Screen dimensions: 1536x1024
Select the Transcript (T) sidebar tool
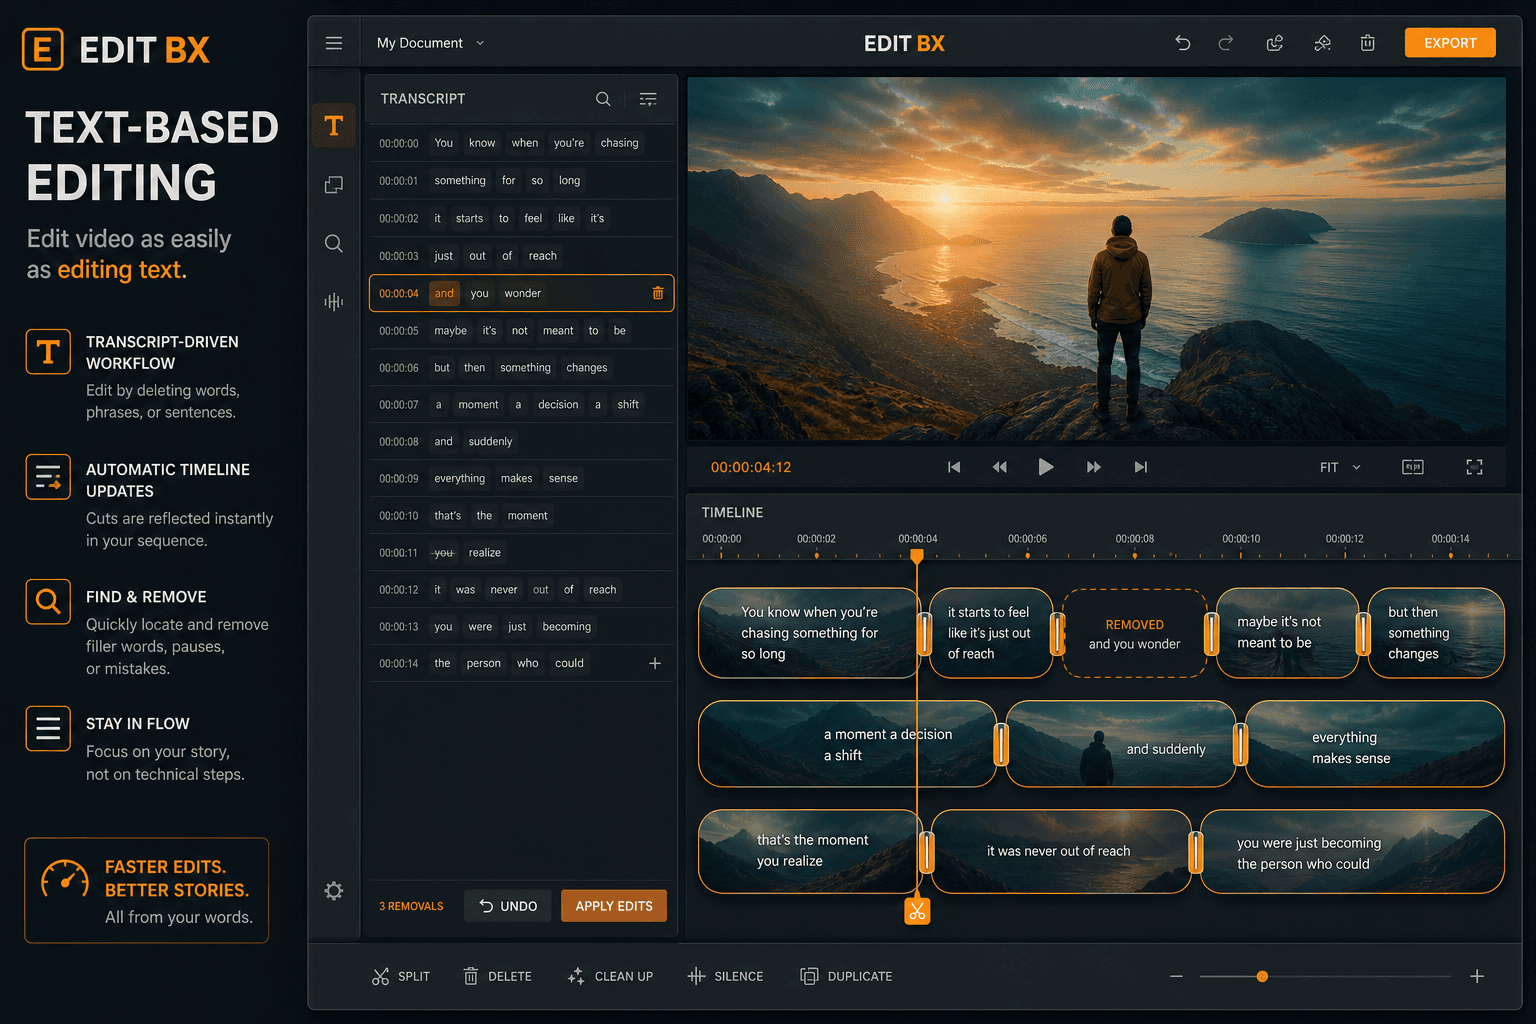coord(334,126)
